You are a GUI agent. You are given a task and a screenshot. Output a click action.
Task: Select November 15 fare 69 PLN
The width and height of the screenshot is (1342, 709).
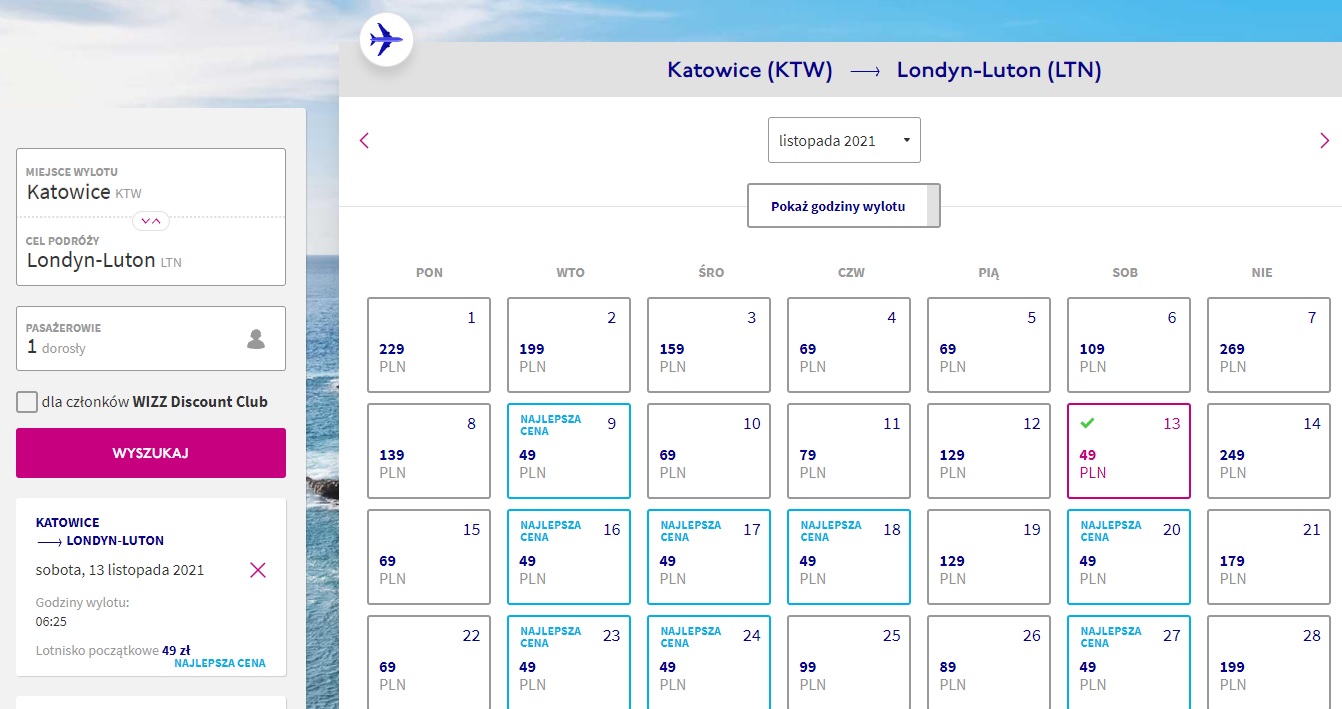pyautogui.click(x=429, y=557)
